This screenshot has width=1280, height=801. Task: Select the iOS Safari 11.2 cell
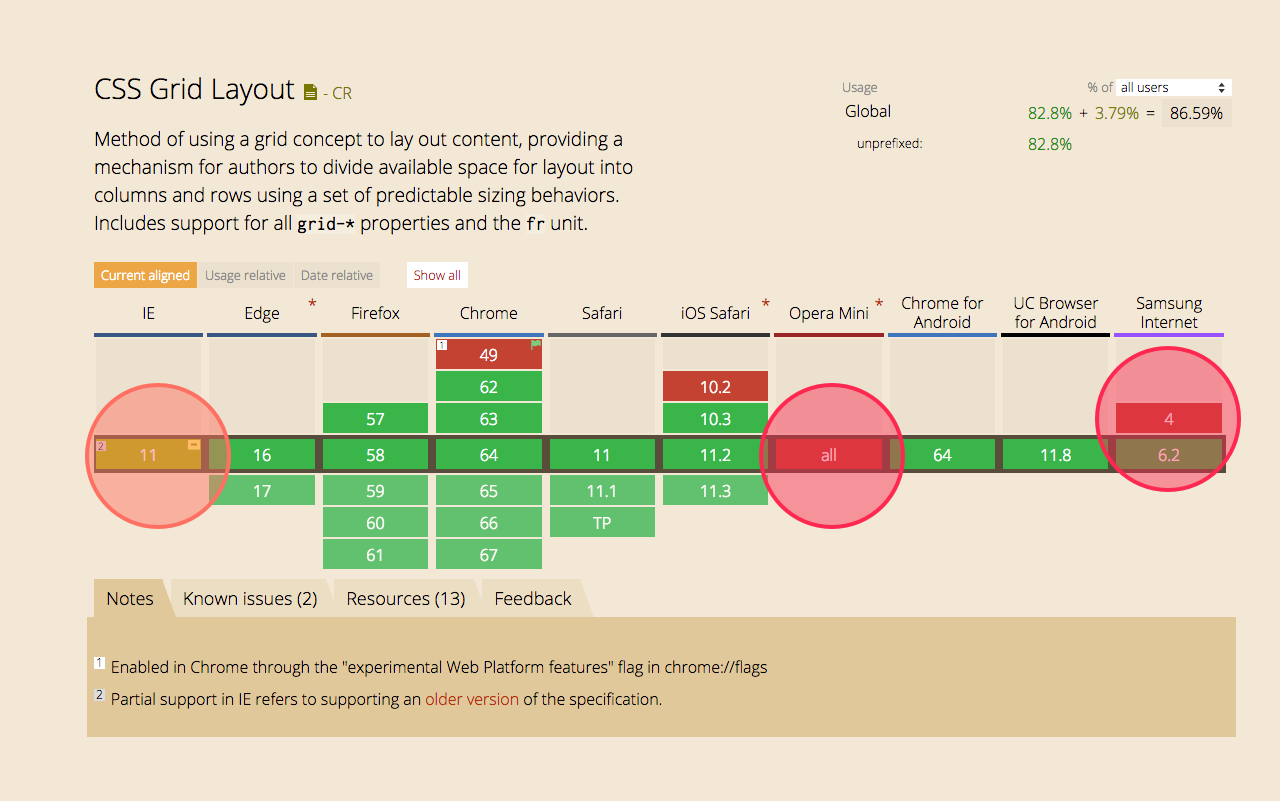click(715, 455)
